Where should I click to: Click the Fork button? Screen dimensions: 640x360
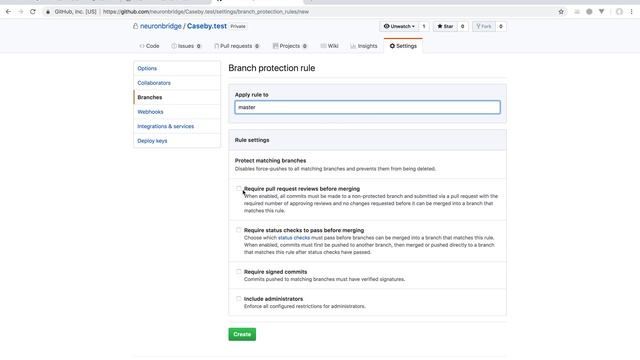coord(484,26)
